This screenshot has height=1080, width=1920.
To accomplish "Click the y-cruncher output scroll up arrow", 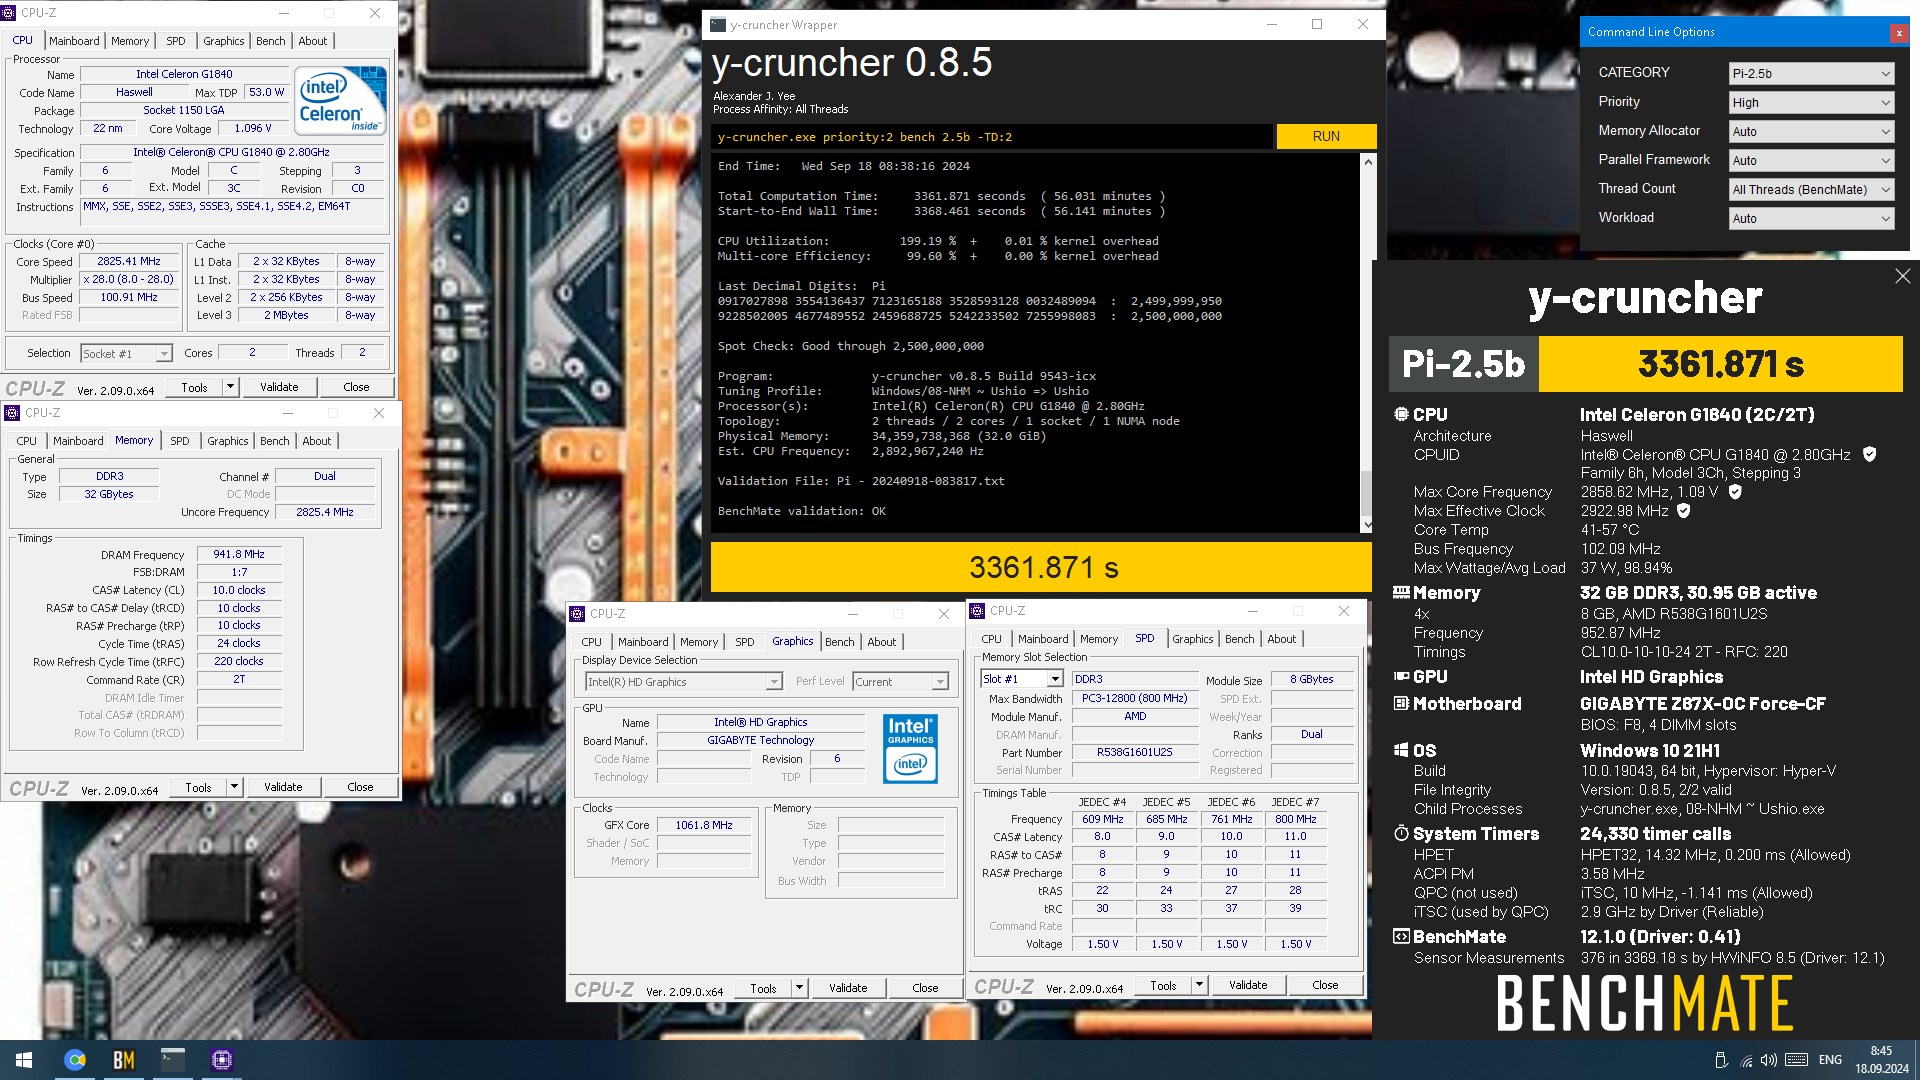I will tap(1367, 161).
